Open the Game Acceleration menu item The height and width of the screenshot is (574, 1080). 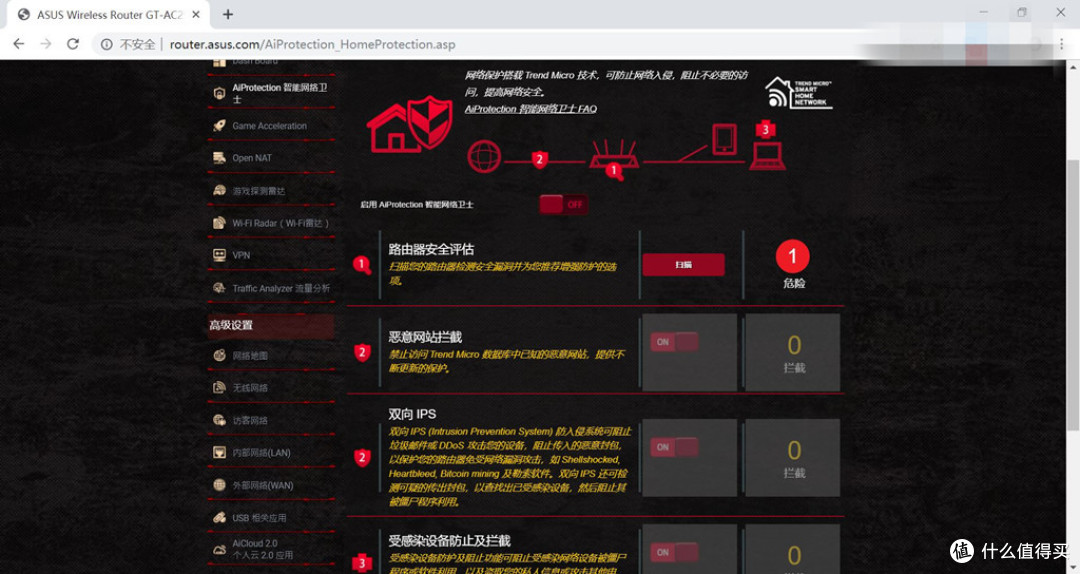click(x=271, y=125)
